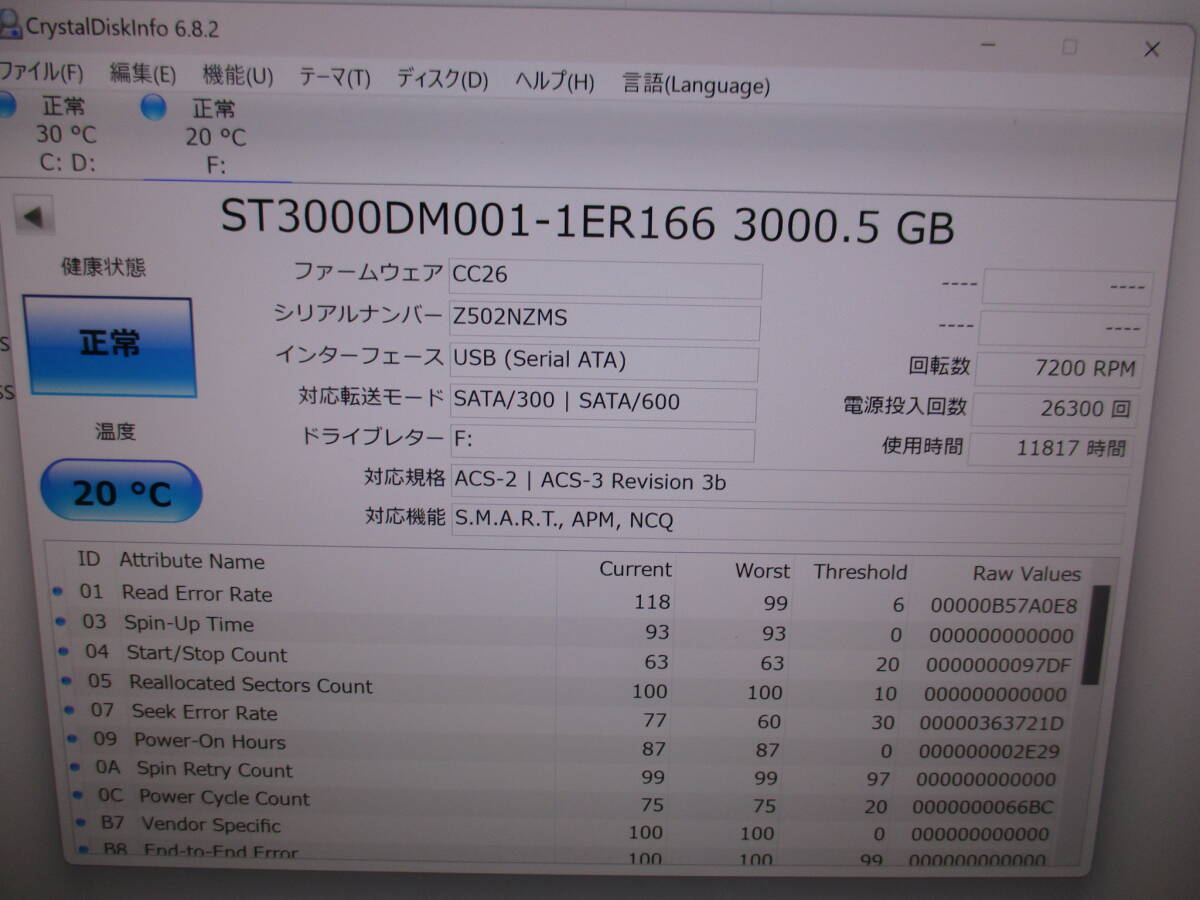Screen dimensions: 1200x900
Task: Click the Attribute Name column header
Action: pos(192,562)
